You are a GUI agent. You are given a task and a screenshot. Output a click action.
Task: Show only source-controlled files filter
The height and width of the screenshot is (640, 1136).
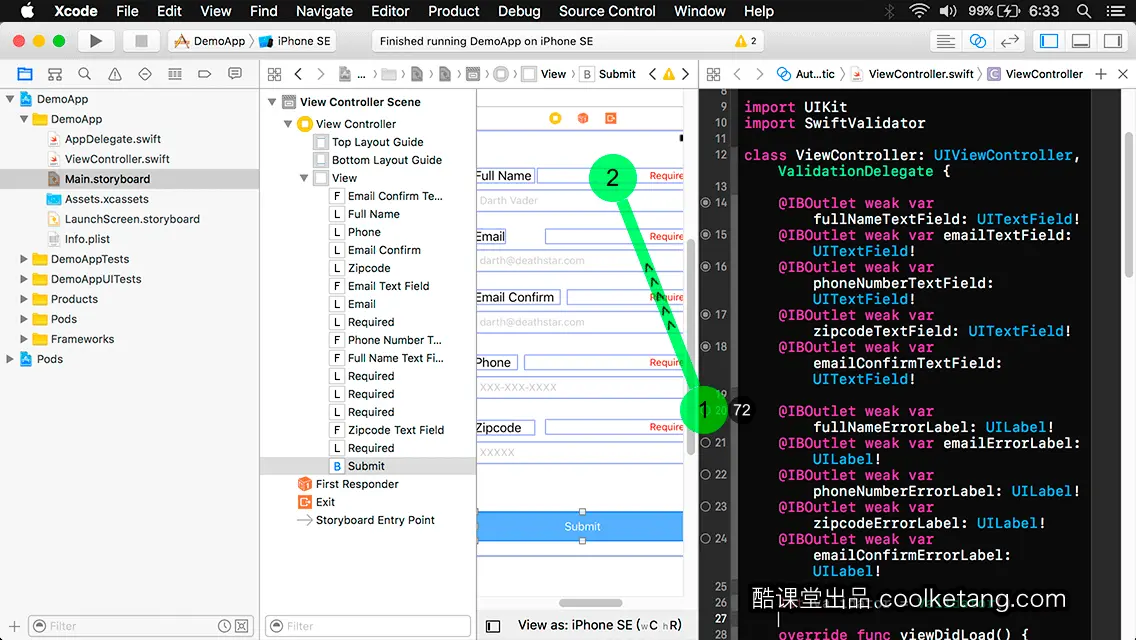pos(242,626)
